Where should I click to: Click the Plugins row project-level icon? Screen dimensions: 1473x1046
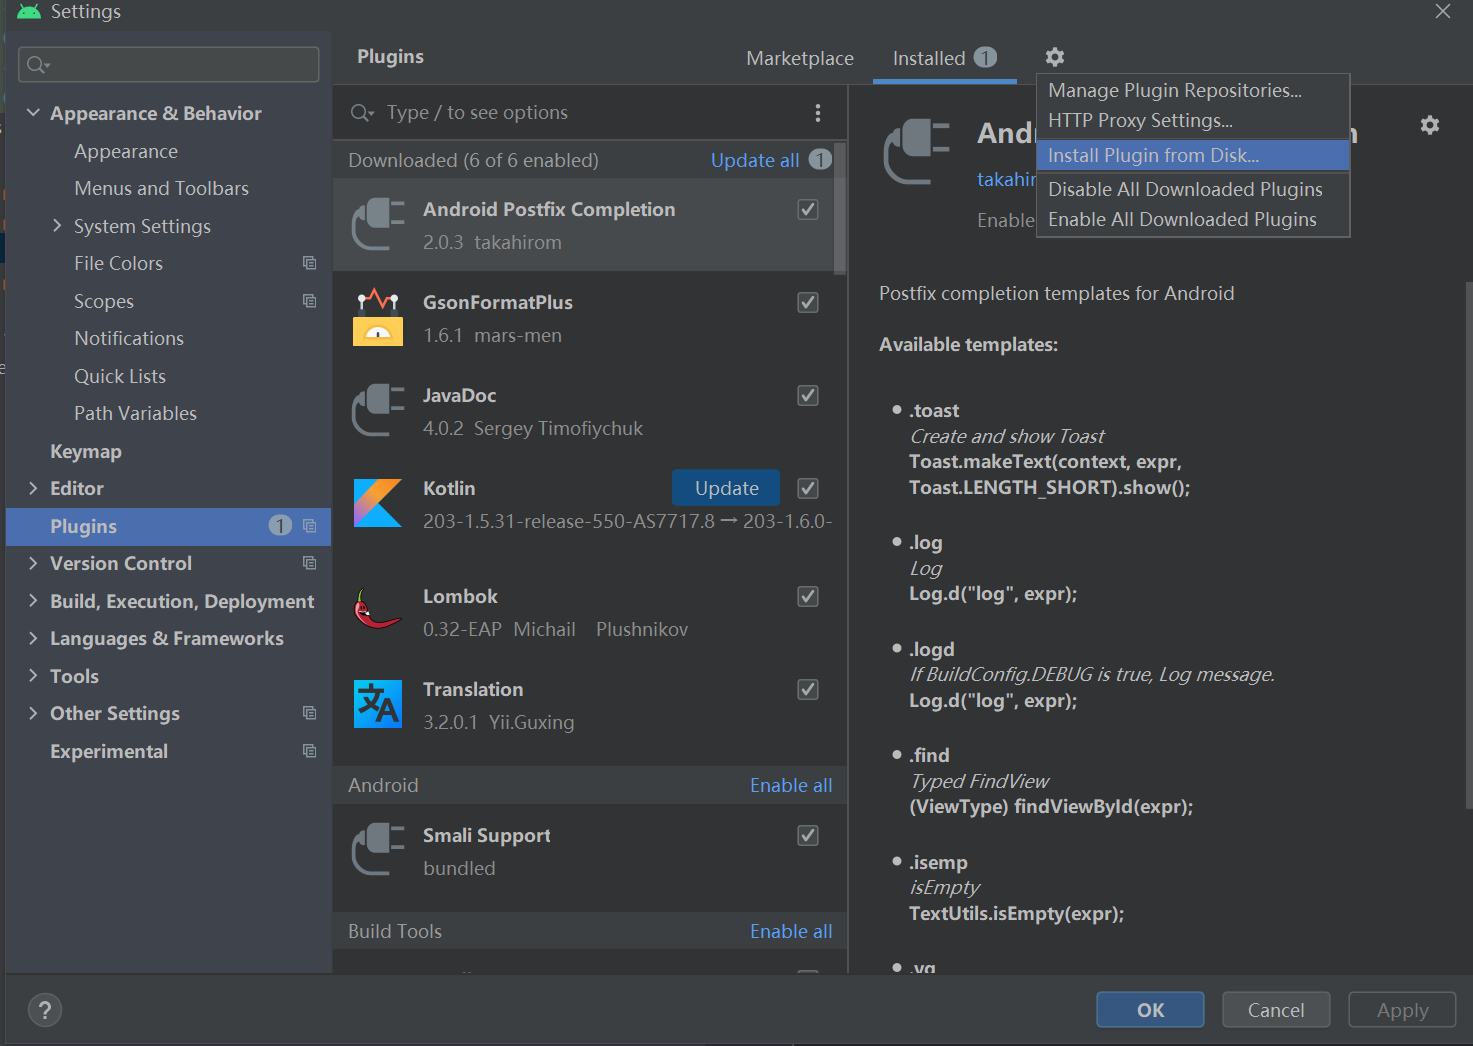pos(310,526)
